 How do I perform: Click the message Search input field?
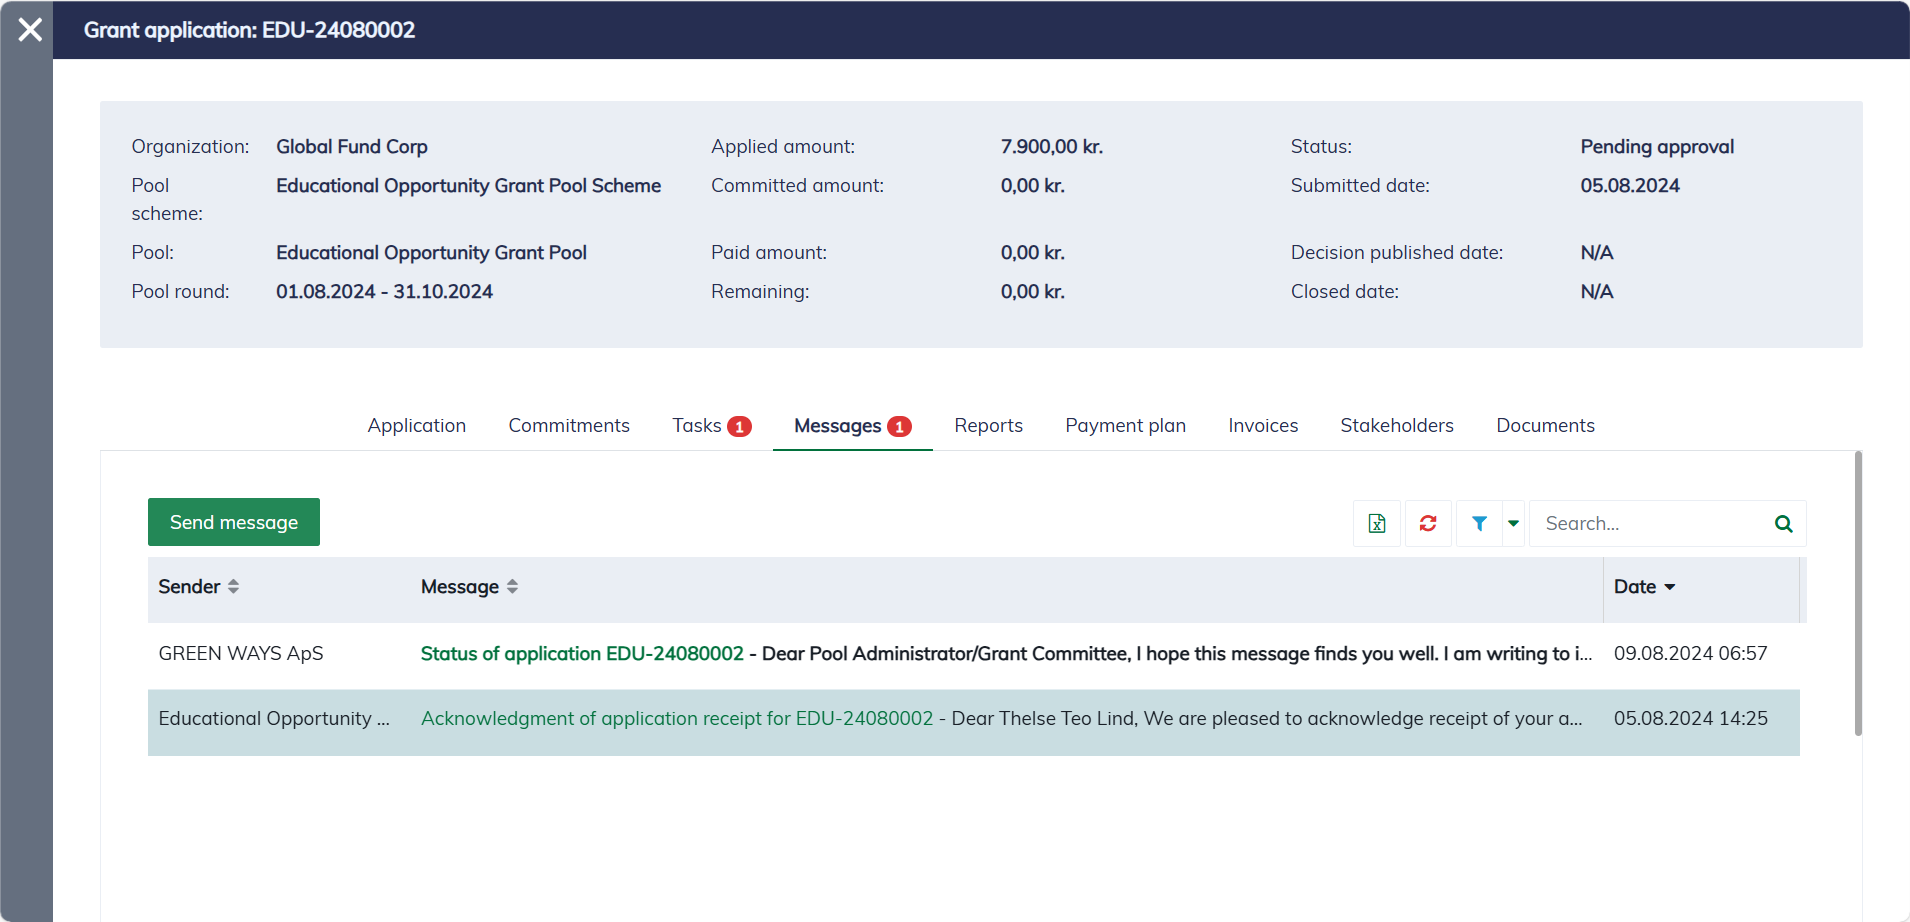(x=1650, y=524)
